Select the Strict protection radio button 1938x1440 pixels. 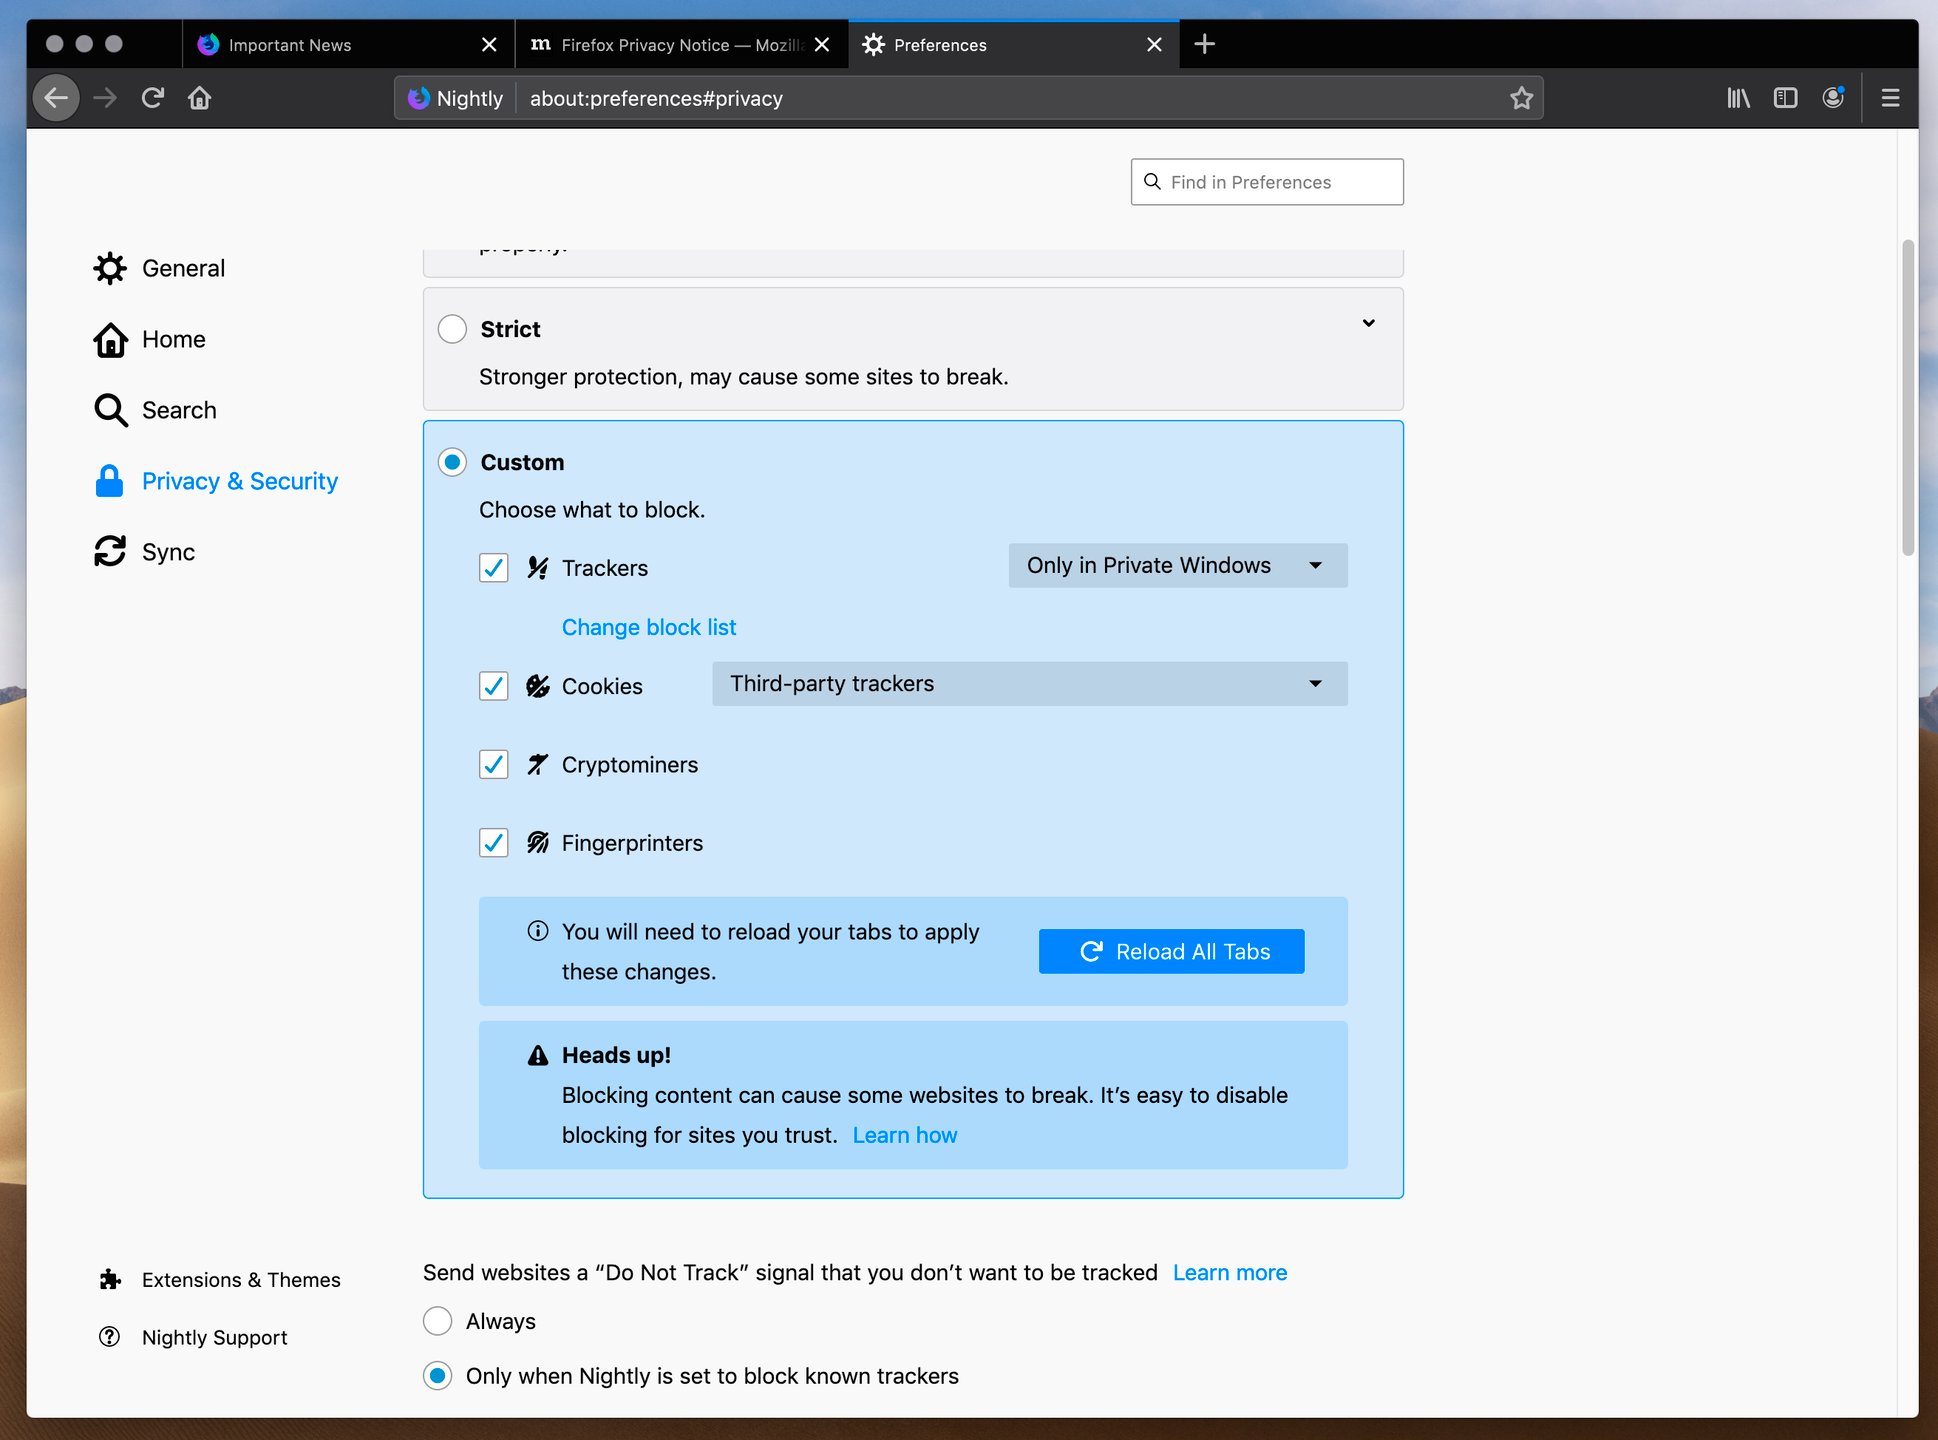point(452,329)
